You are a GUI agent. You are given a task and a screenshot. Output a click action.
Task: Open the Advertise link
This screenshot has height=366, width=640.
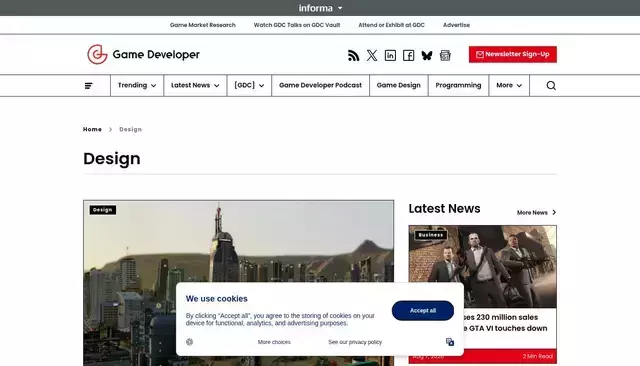[456, 25]
